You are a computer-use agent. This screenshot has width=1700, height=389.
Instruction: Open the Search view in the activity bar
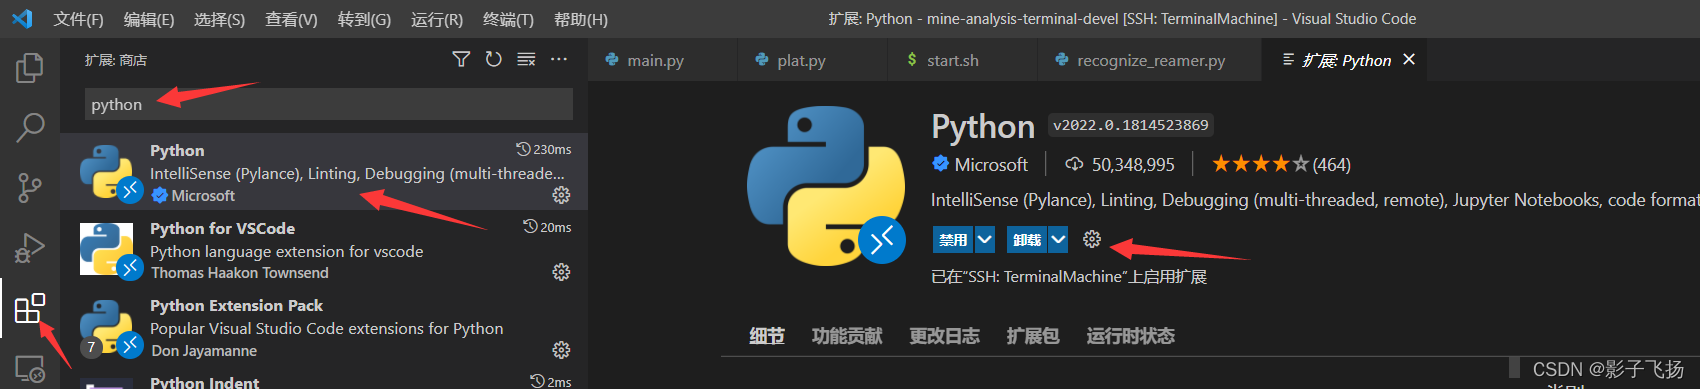click(30, 127)
